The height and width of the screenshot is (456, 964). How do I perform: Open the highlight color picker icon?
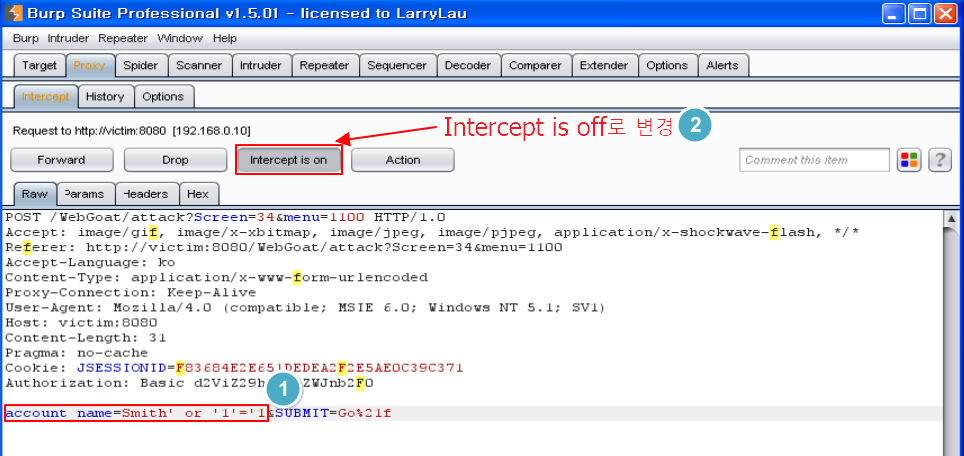909,160
